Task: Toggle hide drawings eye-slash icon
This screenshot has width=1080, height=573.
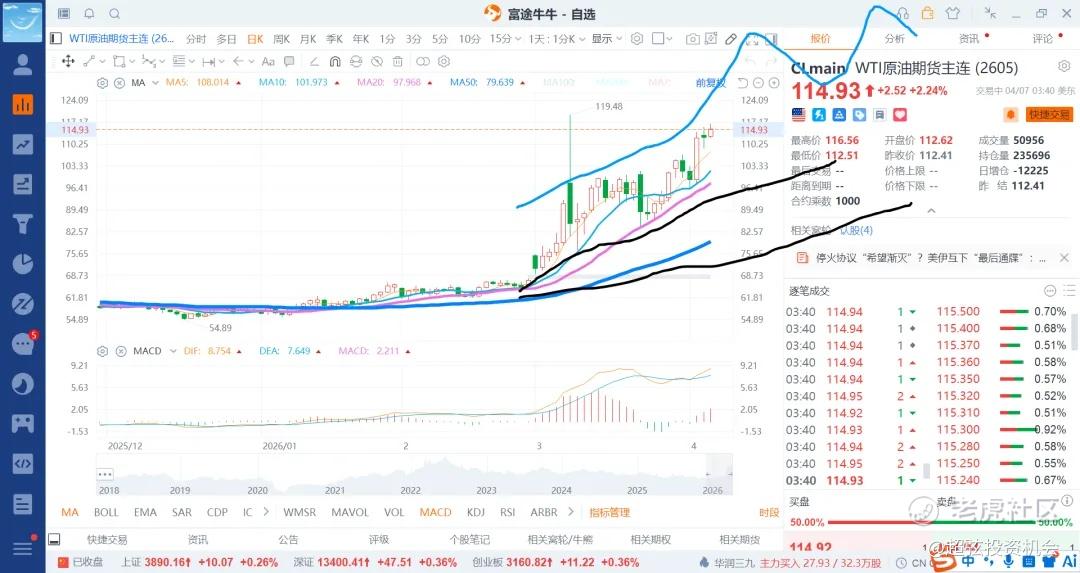Action: (x=376, y=61)
